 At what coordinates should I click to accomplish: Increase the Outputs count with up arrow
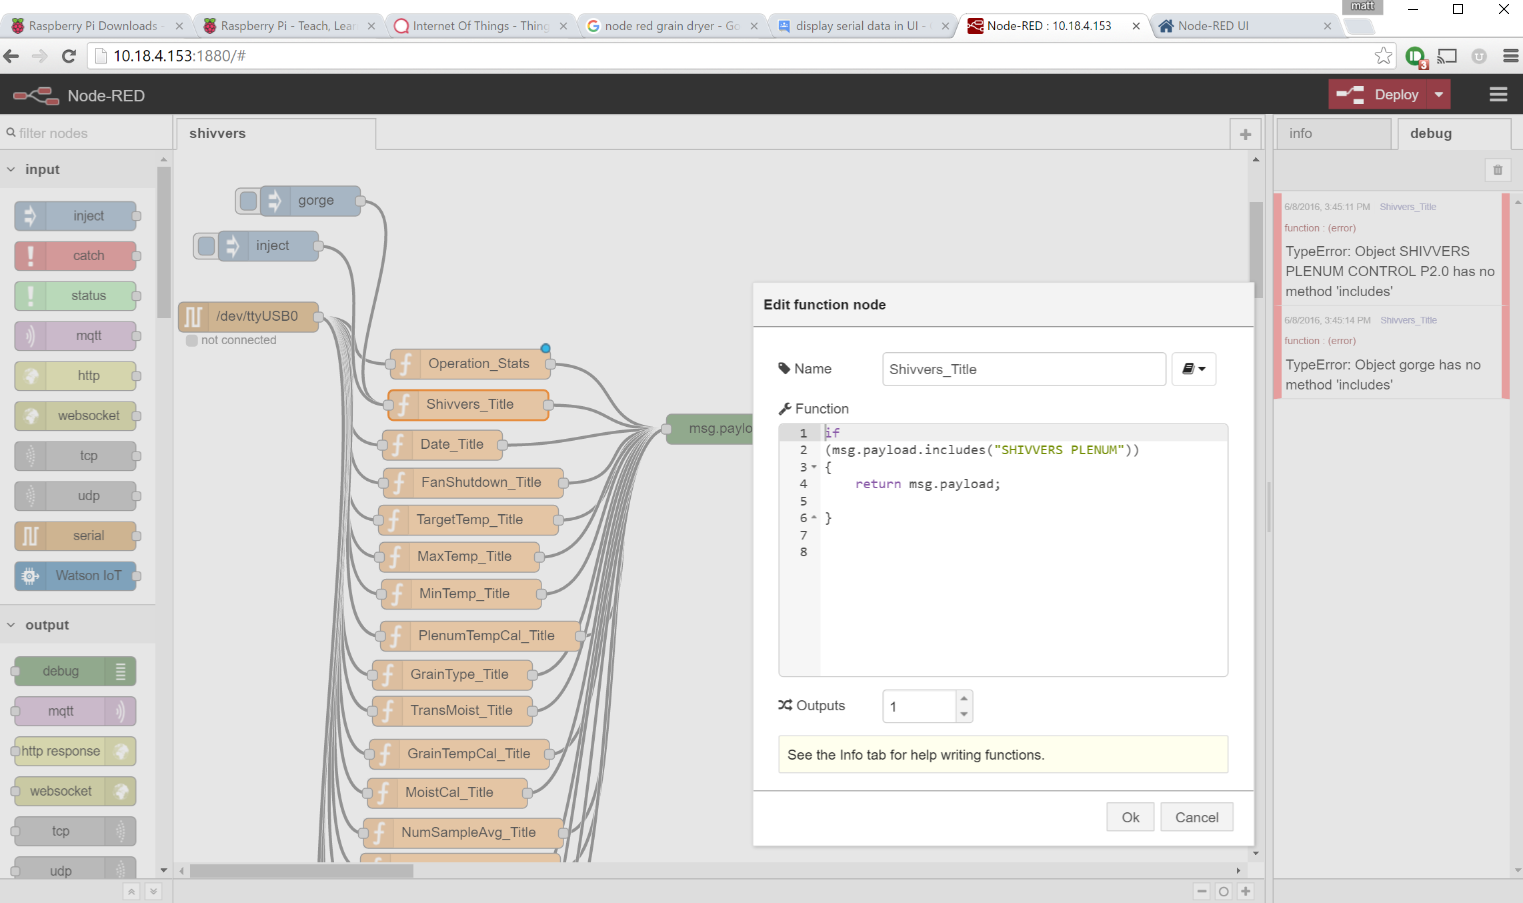[x=964, y=698]
